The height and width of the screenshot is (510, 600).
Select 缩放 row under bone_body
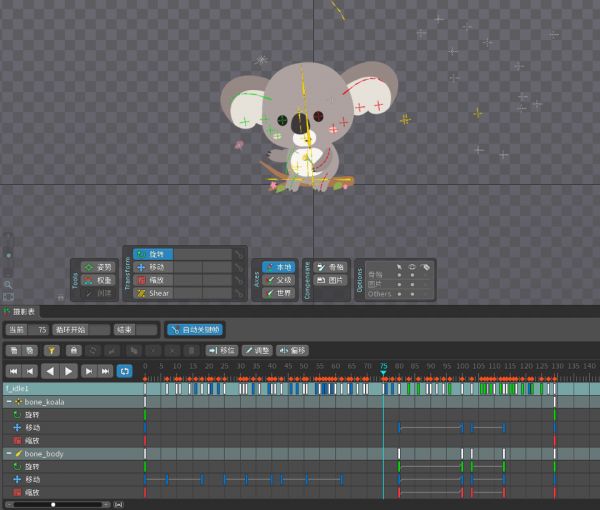point(73,492)
